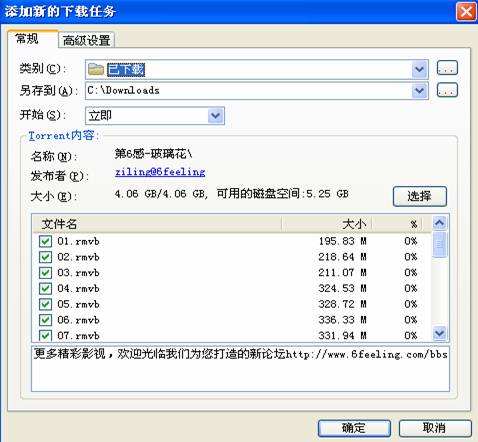Uncheck the 05.rmvb file checkbox
Image resolution: width=478 pixels, height=442 pixels.
pyautogui.click(x=45, y=304)
